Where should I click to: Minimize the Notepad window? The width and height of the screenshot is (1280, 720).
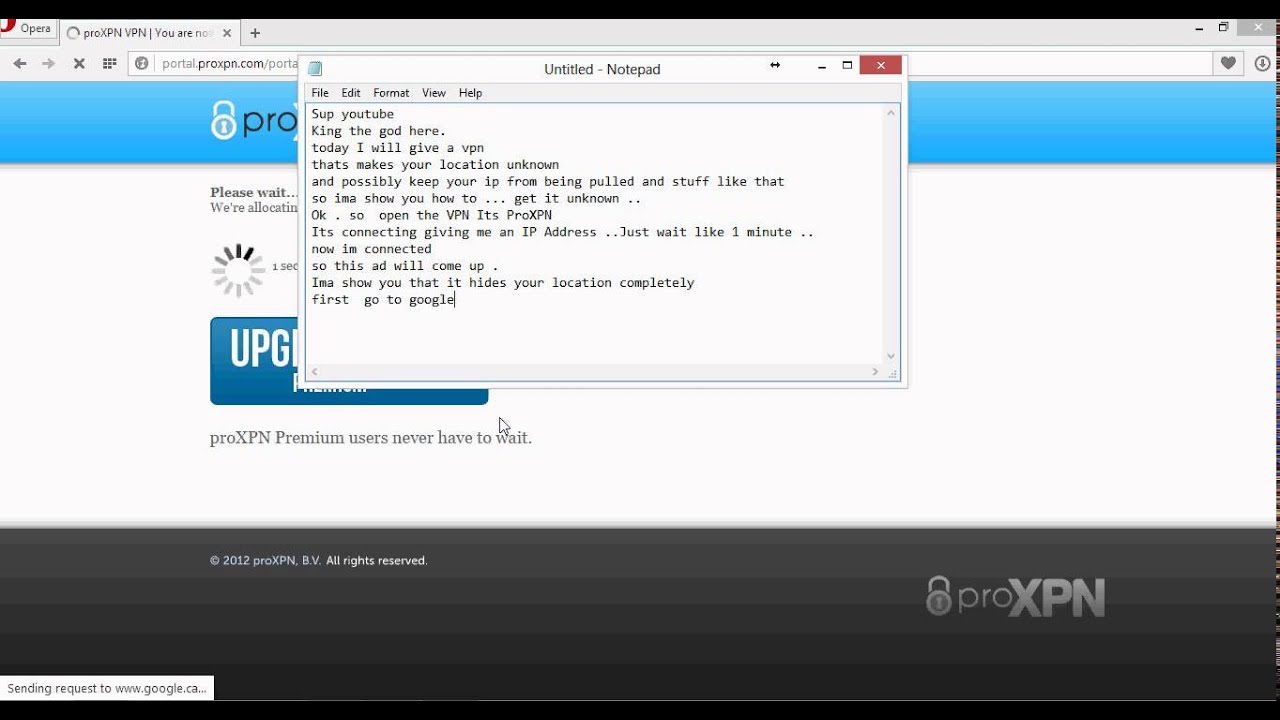tap(822, 66)
